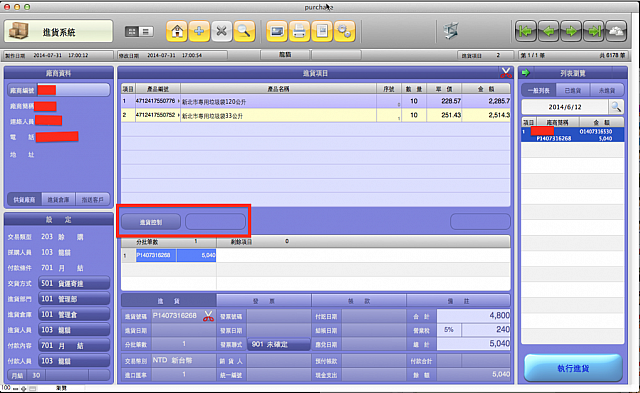
Task: Click the printer icon
Action: (x=299, y=31)
